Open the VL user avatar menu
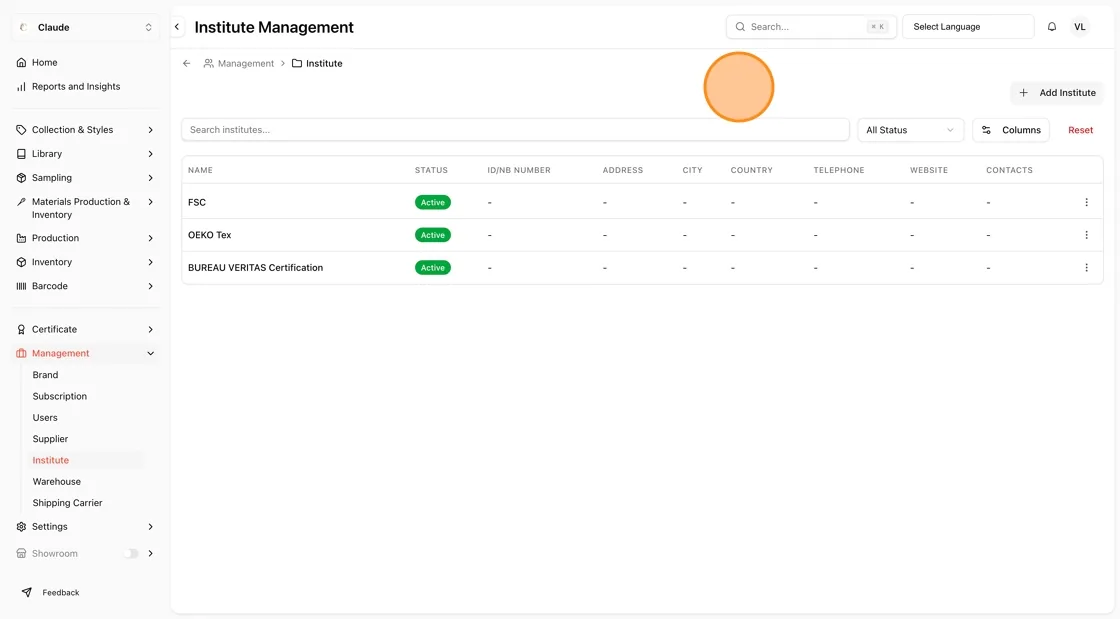Screen dimensions: 1120x619 click(1079, 27)
